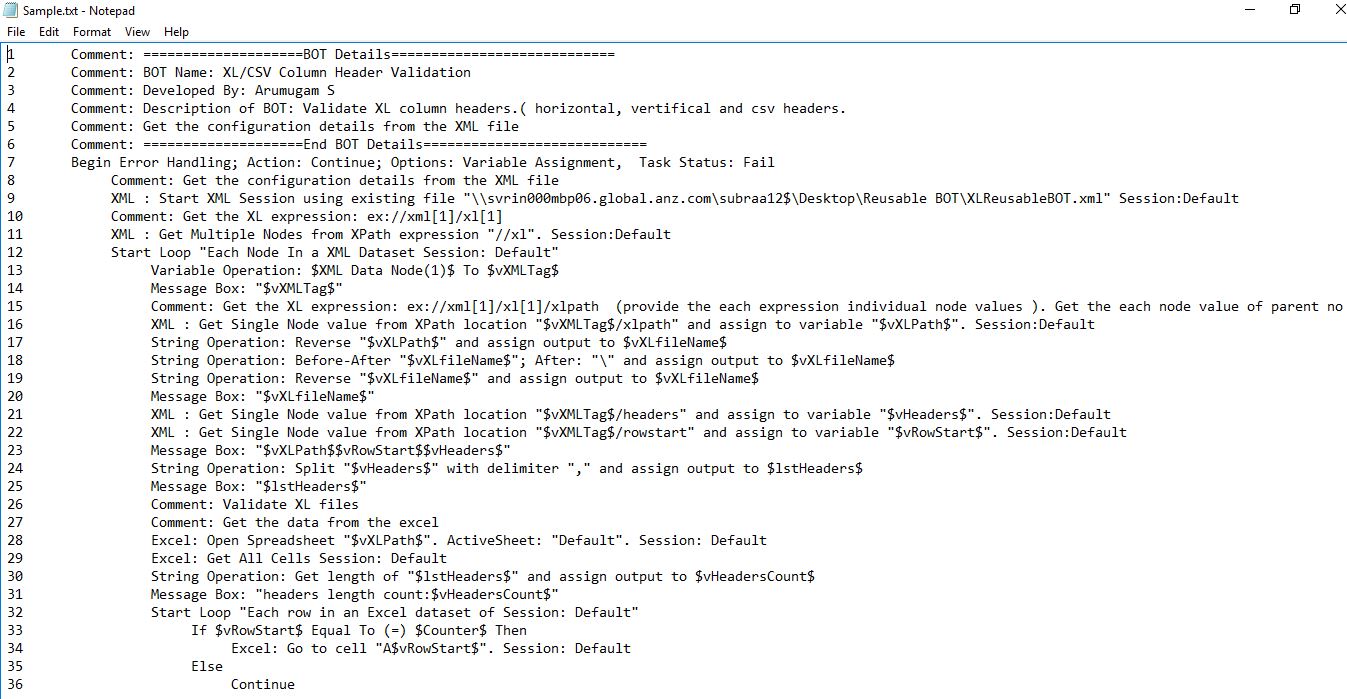This screenshot has height=699, width=1347.
Task: Restore down the Notepad window
Action: [1295, 10]
